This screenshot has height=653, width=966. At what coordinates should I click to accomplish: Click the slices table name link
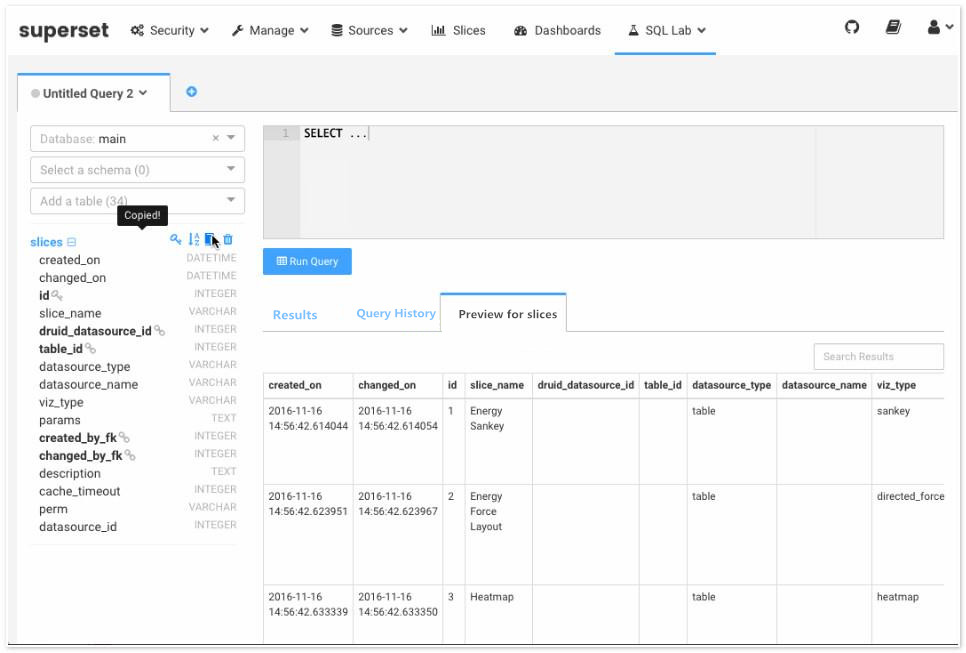pyautogui.click(x=46, y=242)
